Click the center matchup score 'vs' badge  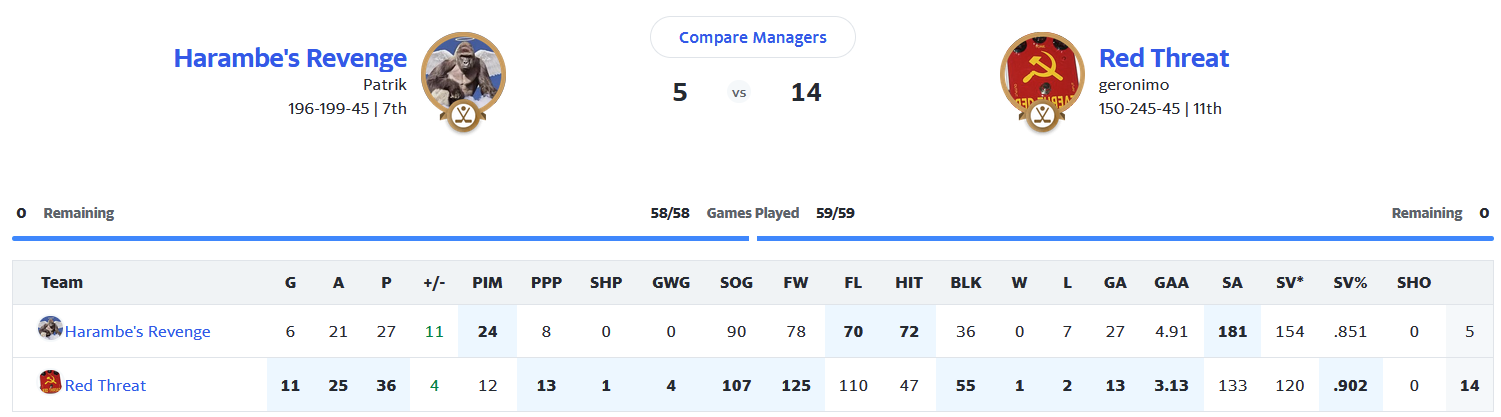click(x=739, y=93)
